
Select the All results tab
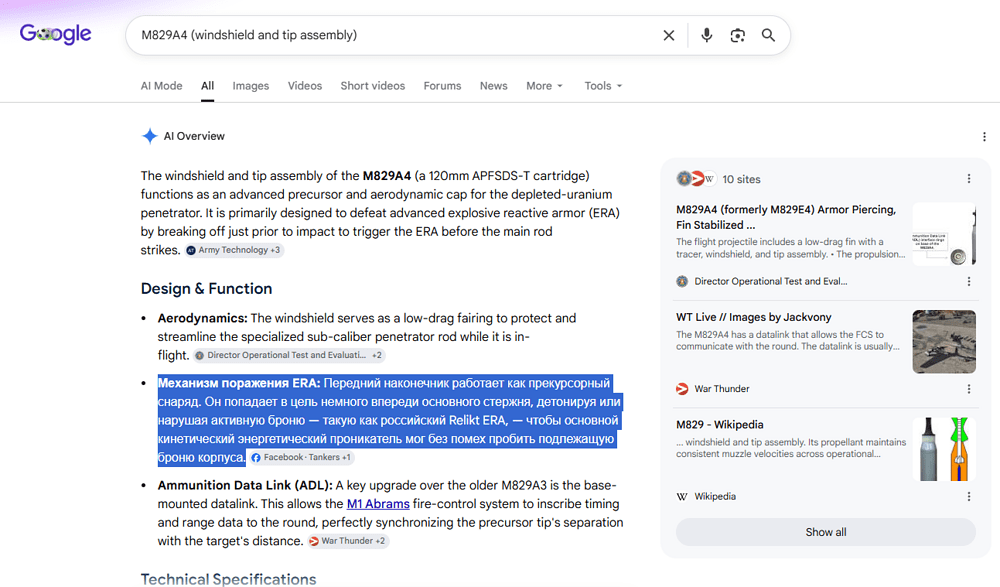point(207,85)
